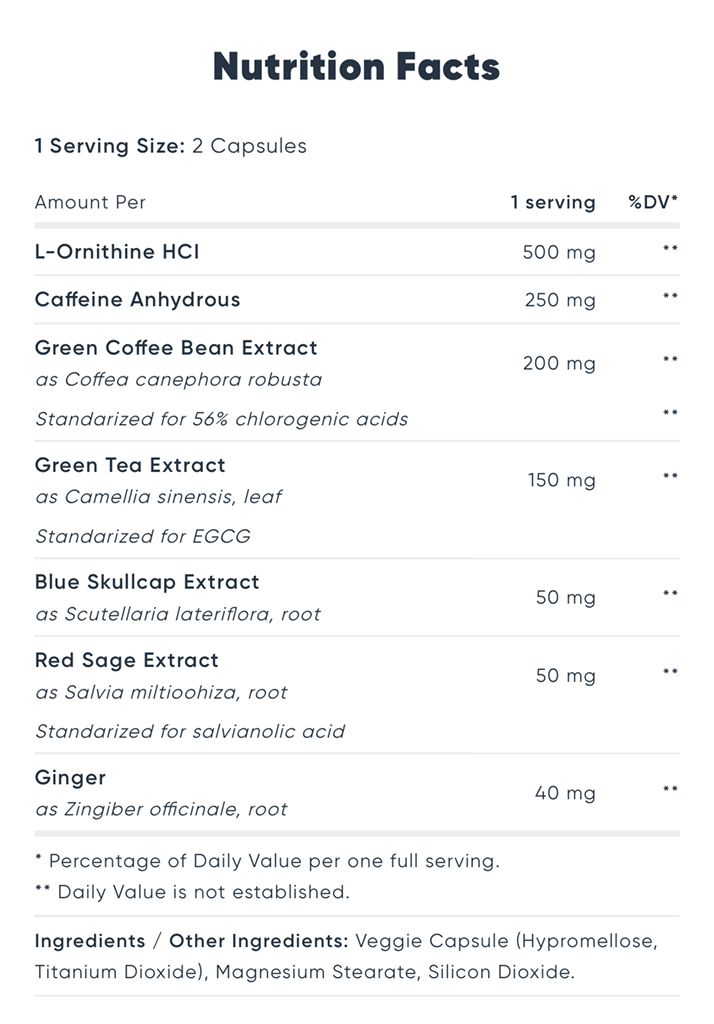Viewport: 714px width, 1024px height.
Task: Select the Standarized for EGCG text
Action: [143, 536]
